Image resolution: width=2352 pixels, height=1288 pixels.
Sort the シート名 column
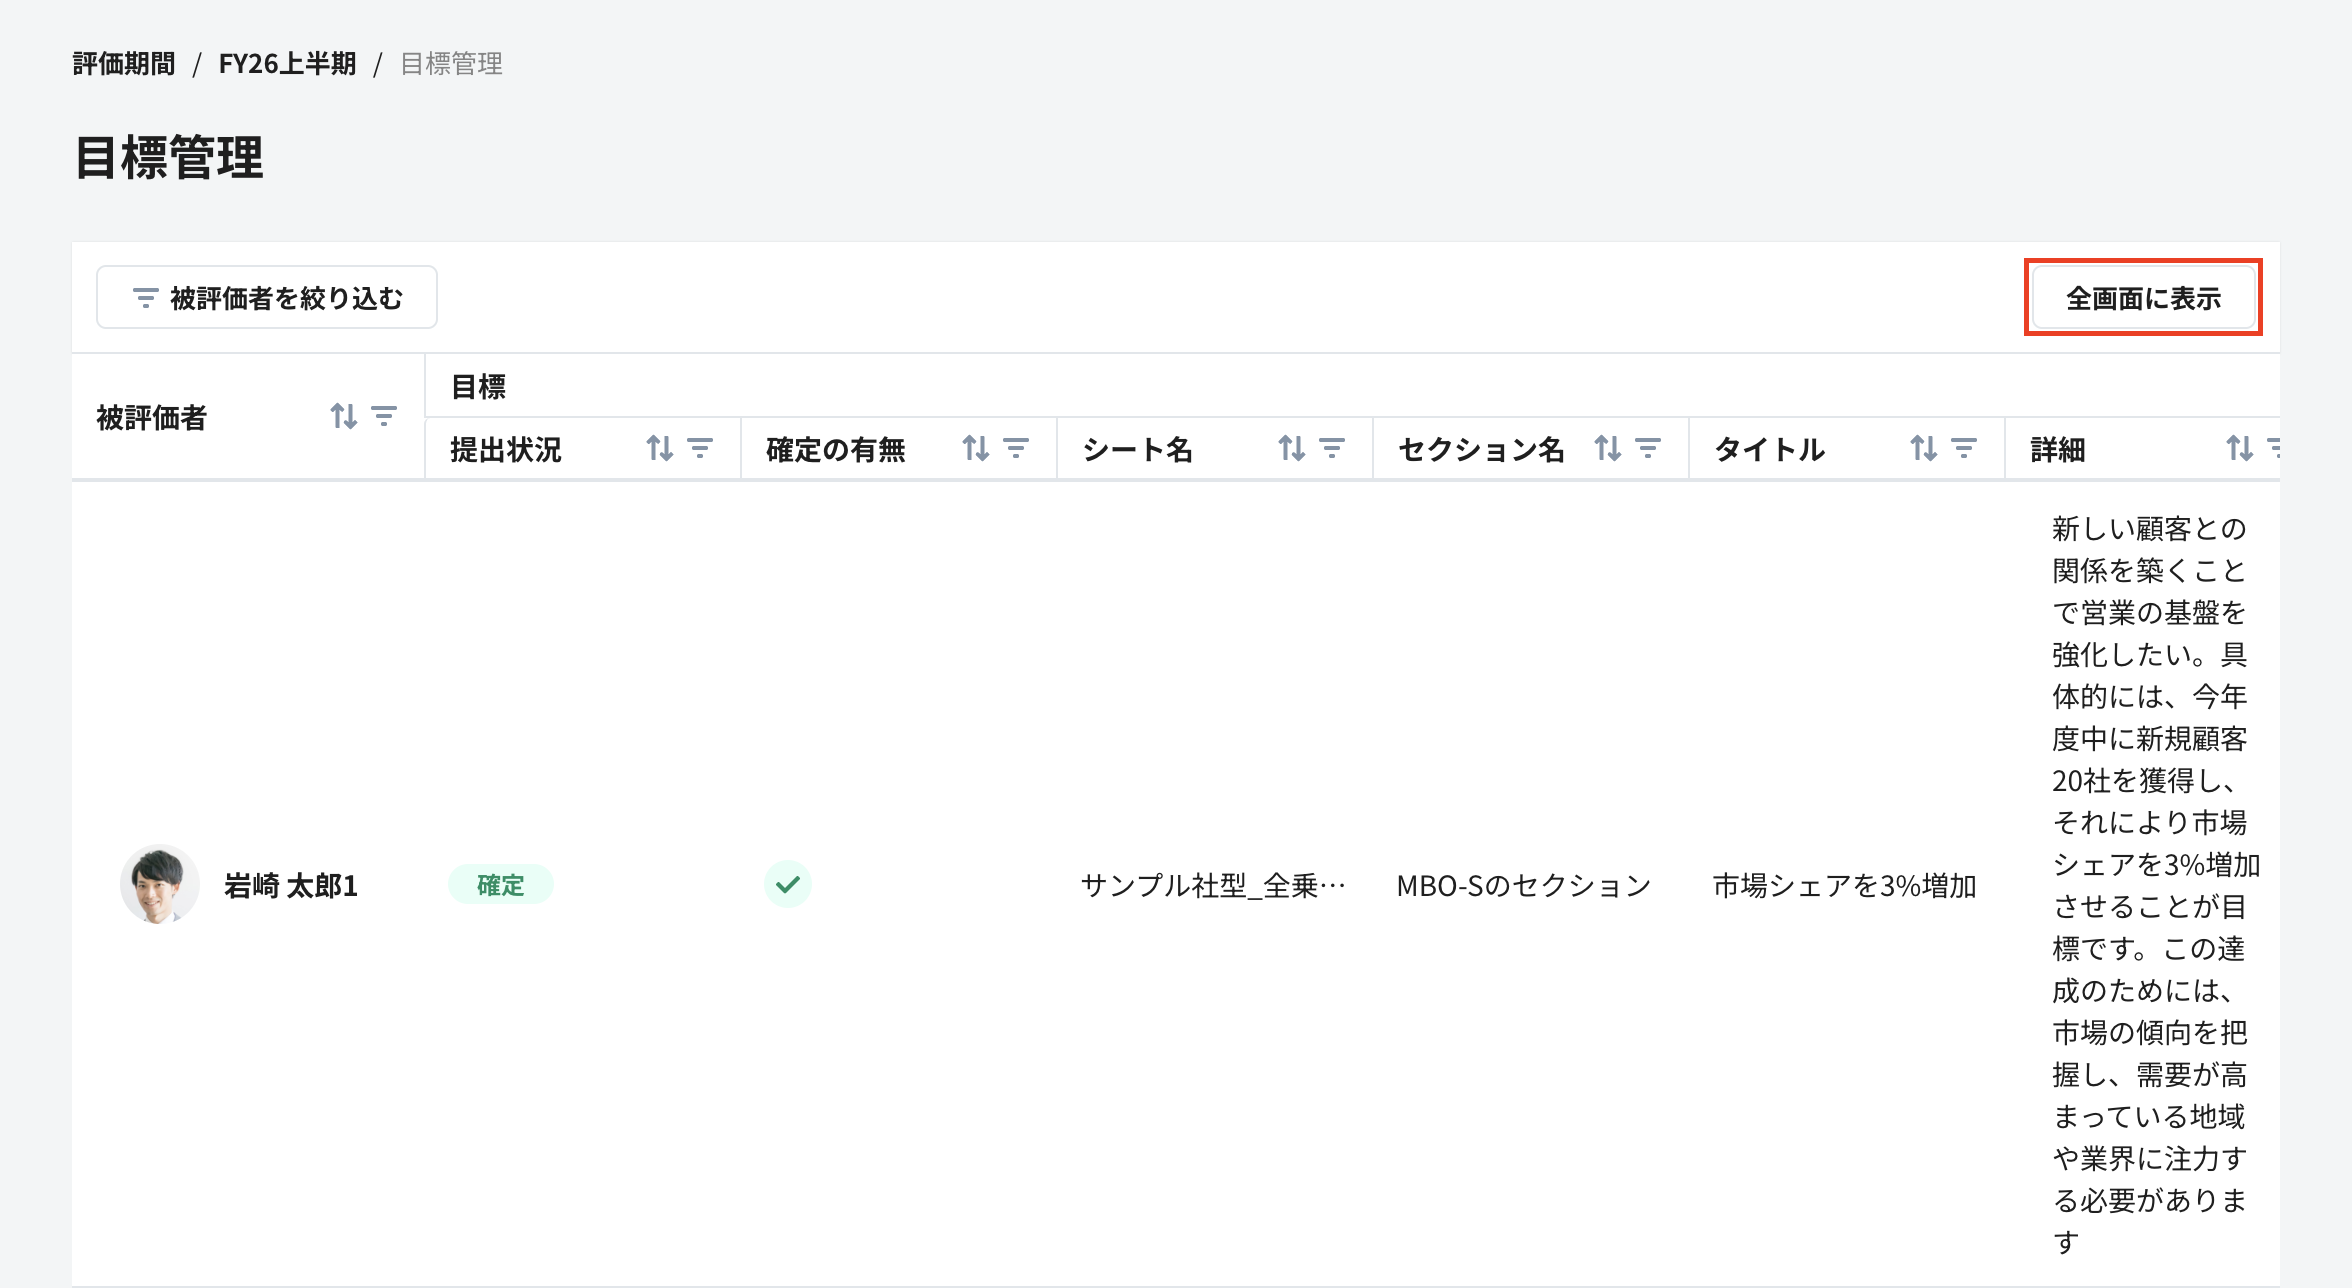click(1291, 449)
